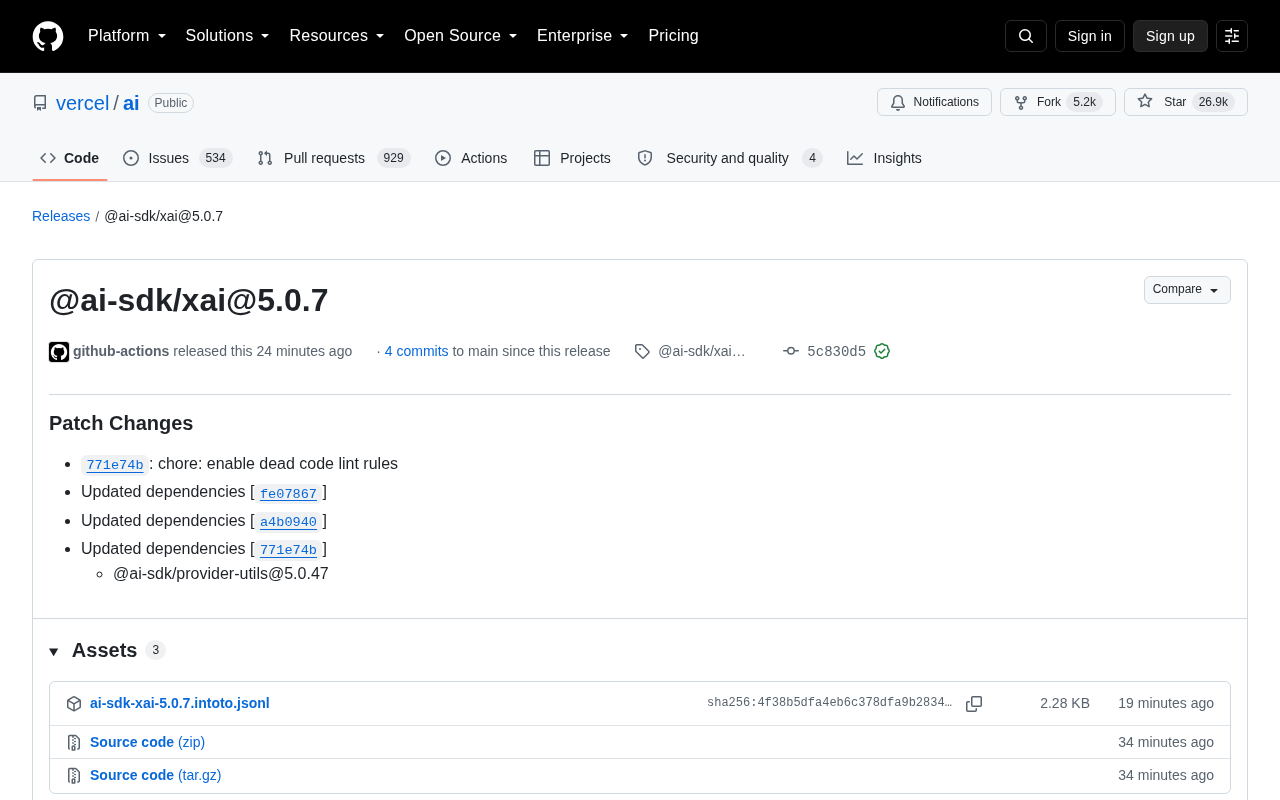Image resolution: width=1280 pixels, height=800 pixels.
Task: Follow the Releases breadcrumb link
Action: 61,216
